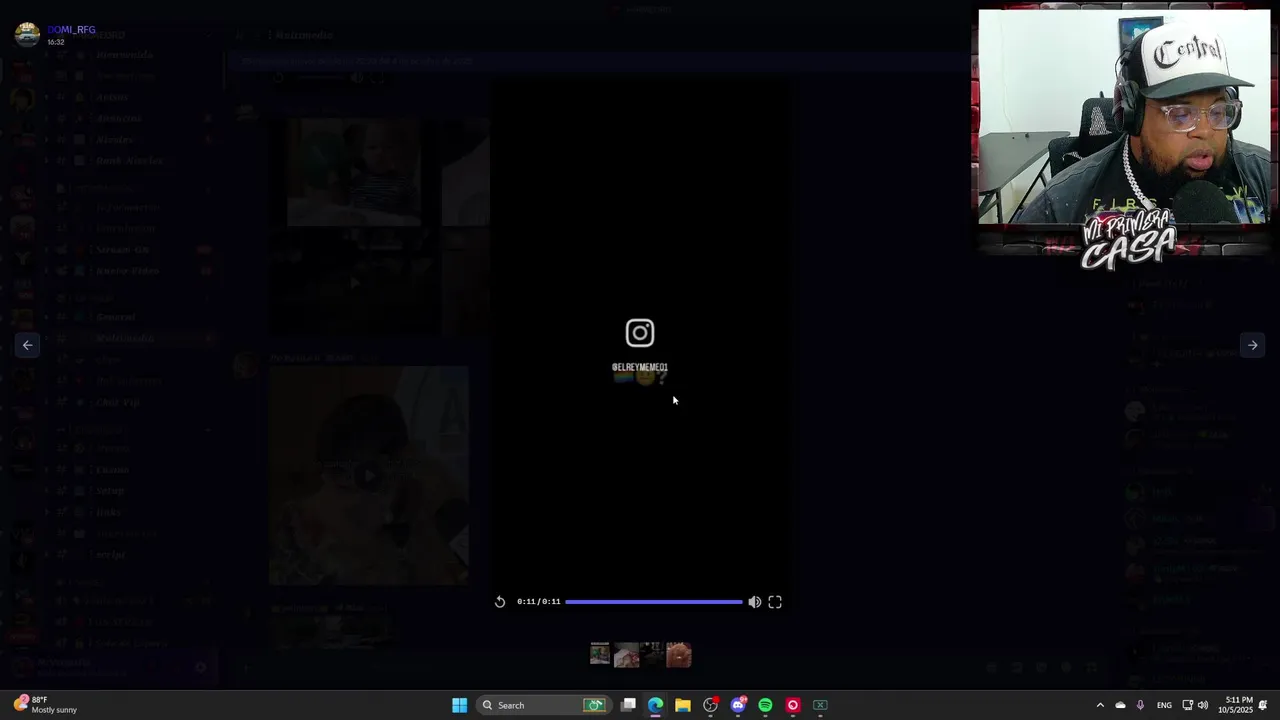The image size is (1280, 720).
Task: Open the red circle app on the taskbar
Action: coord(793,705)
